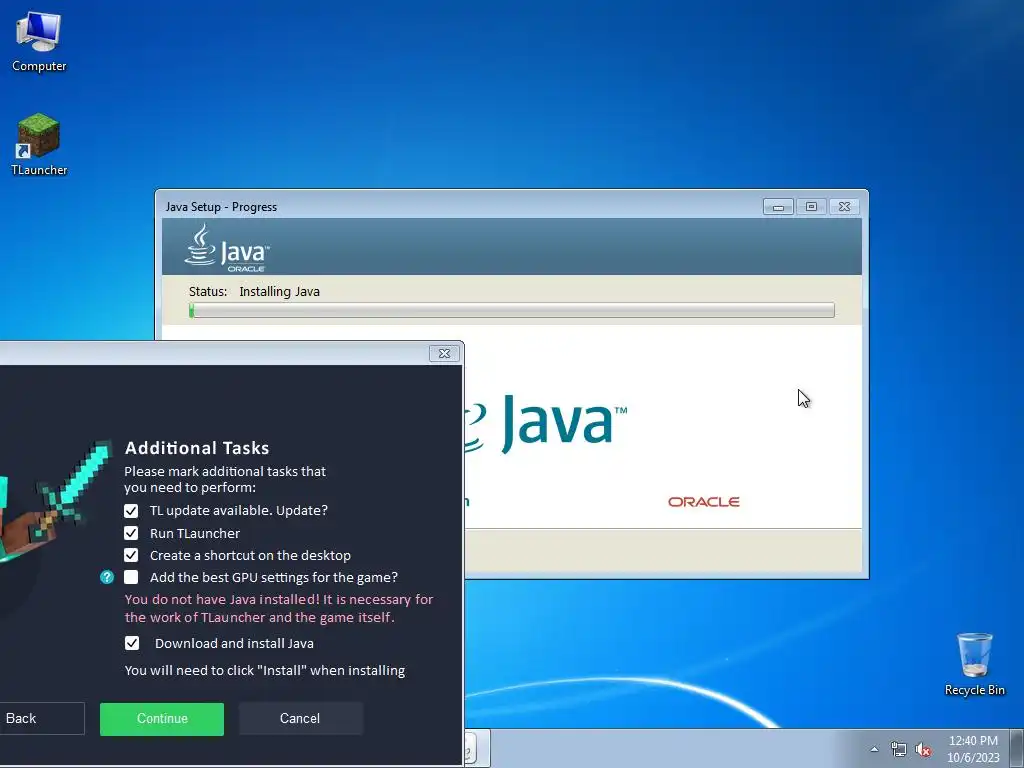The image size is (1024, 768).
Task: Click the Show desktop strip on taskbar
Action: [x=1017, y=748]
